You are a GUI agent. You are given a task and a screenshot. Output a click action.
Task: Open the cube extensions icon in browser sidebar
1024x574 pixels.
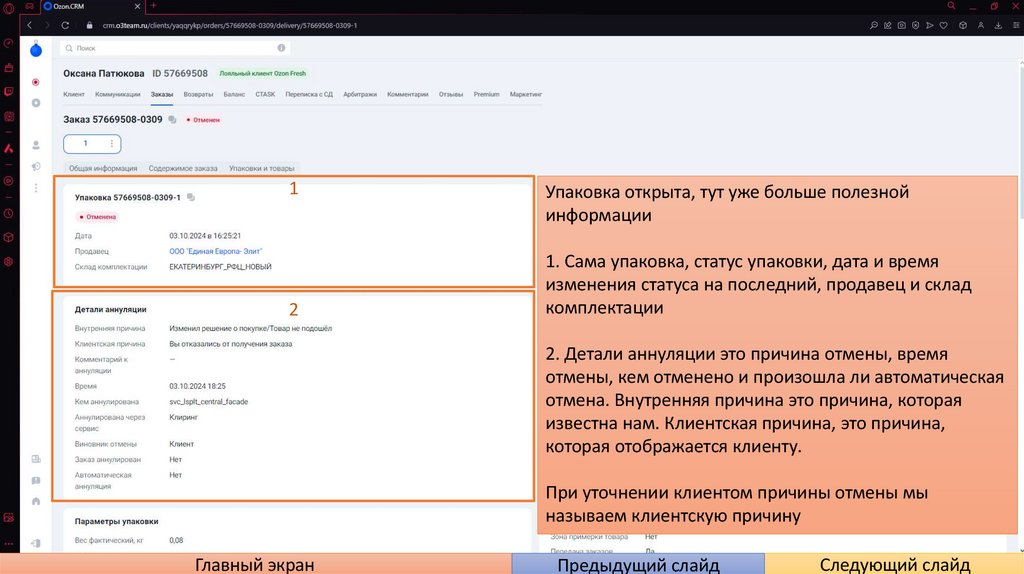(8, 237)
